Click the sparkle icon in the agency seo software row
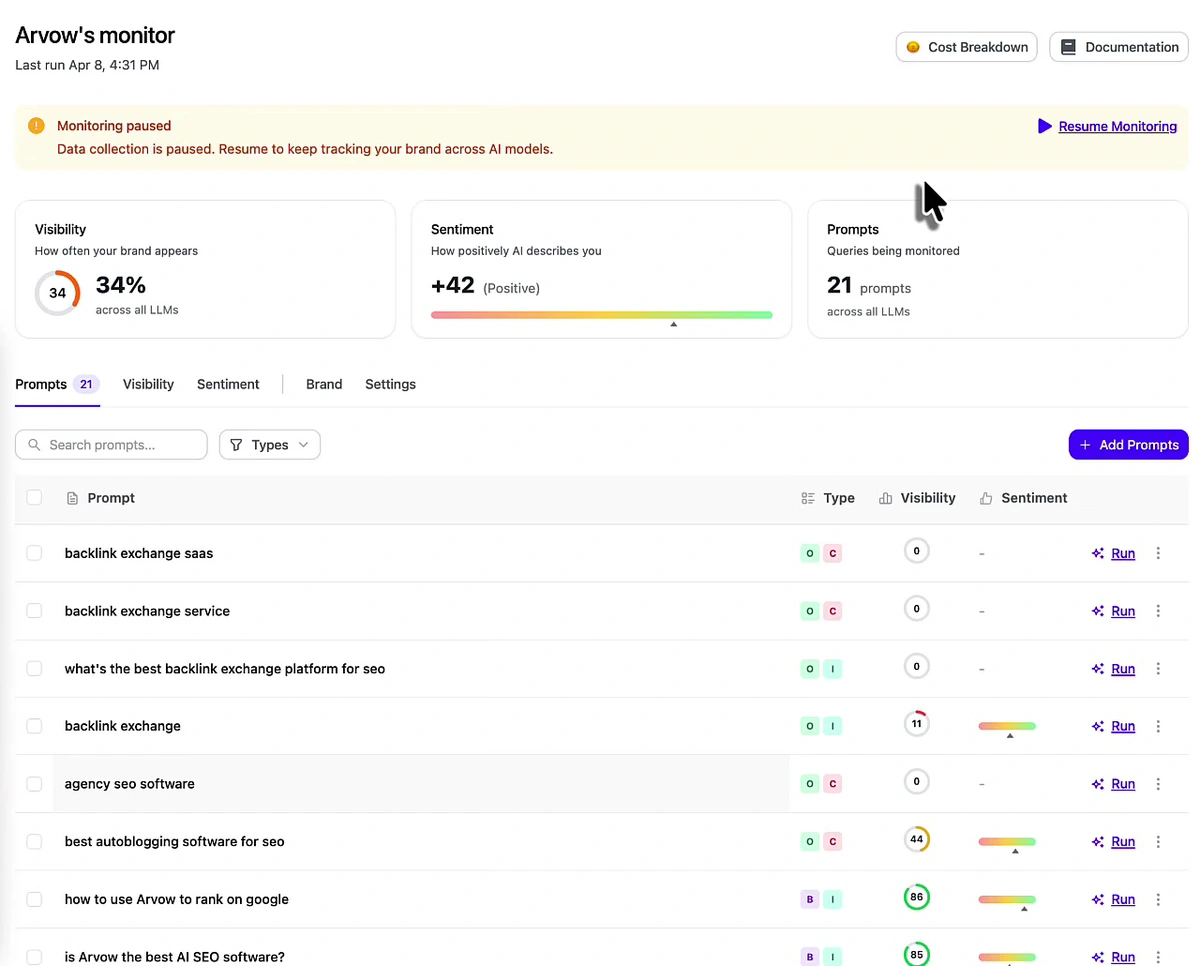Image resolution: width=1200 pixels, height=966 pixels. click(1098, 784)
